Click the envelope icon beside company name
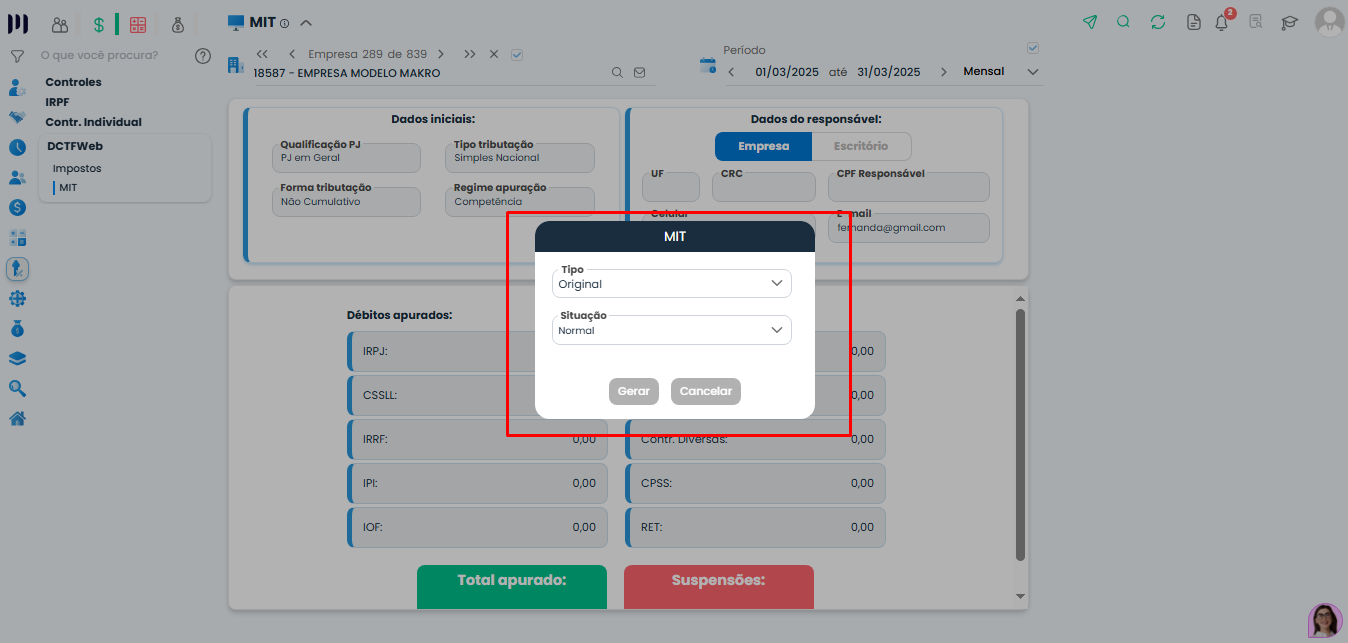The image size is (1348, 643). click(x=640, y=73)
